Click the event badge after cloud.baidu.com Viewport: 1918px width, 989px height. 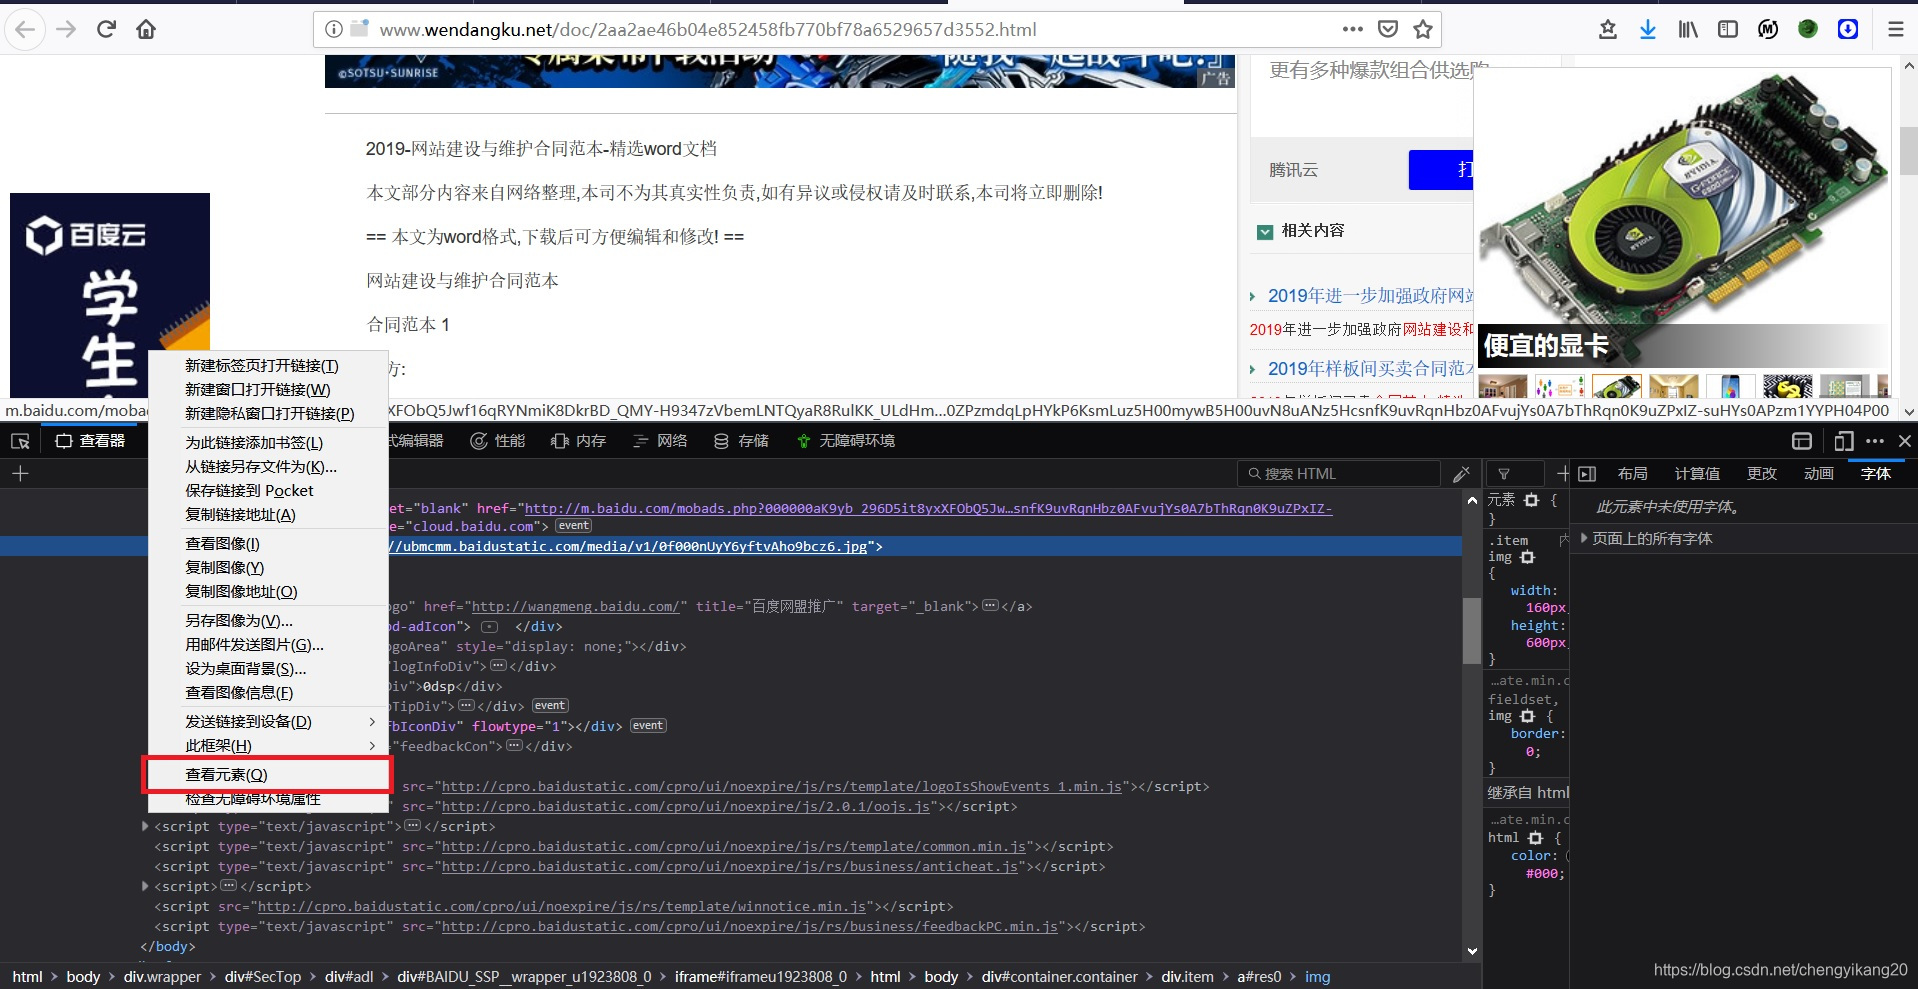573,526
